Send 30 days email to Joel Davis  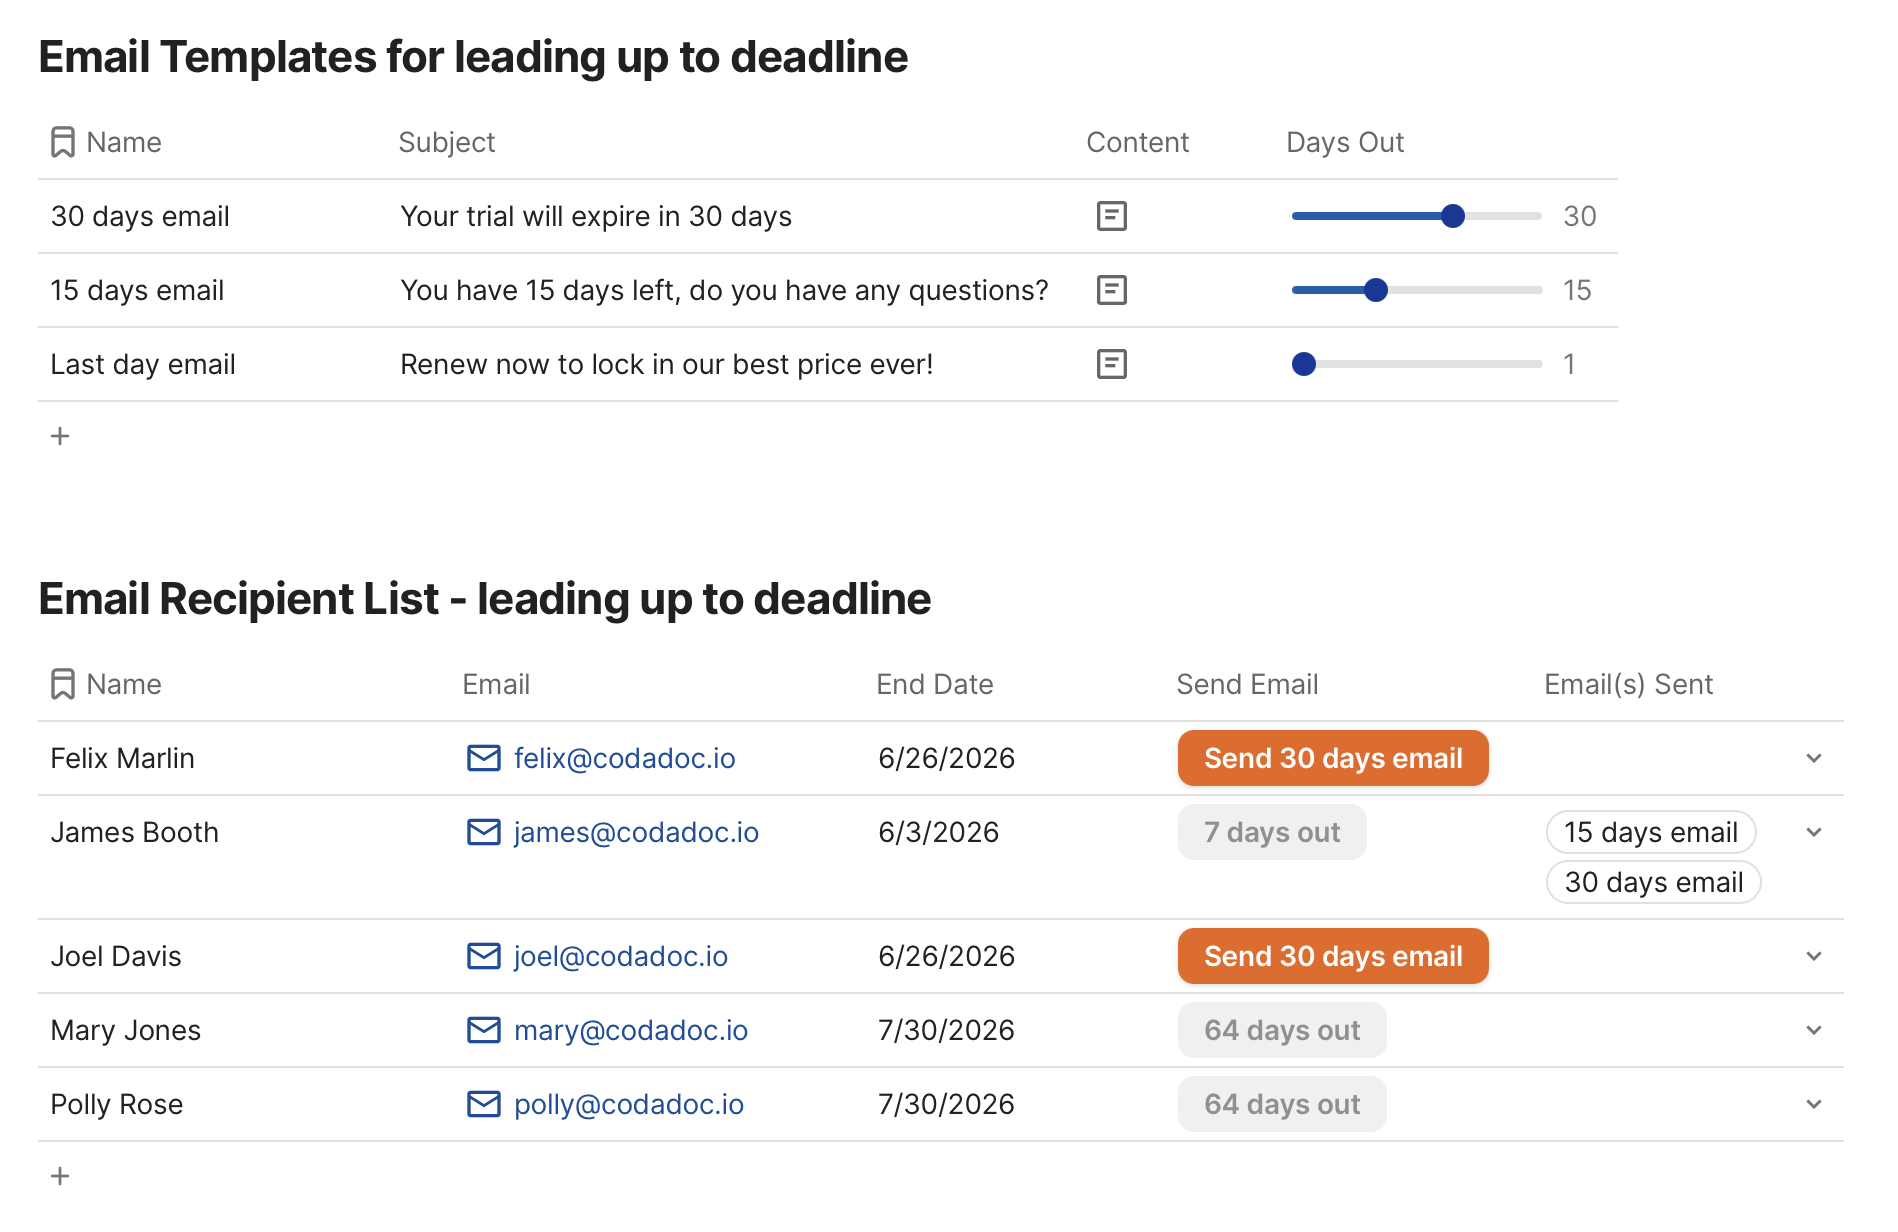tap(1333, 956)
